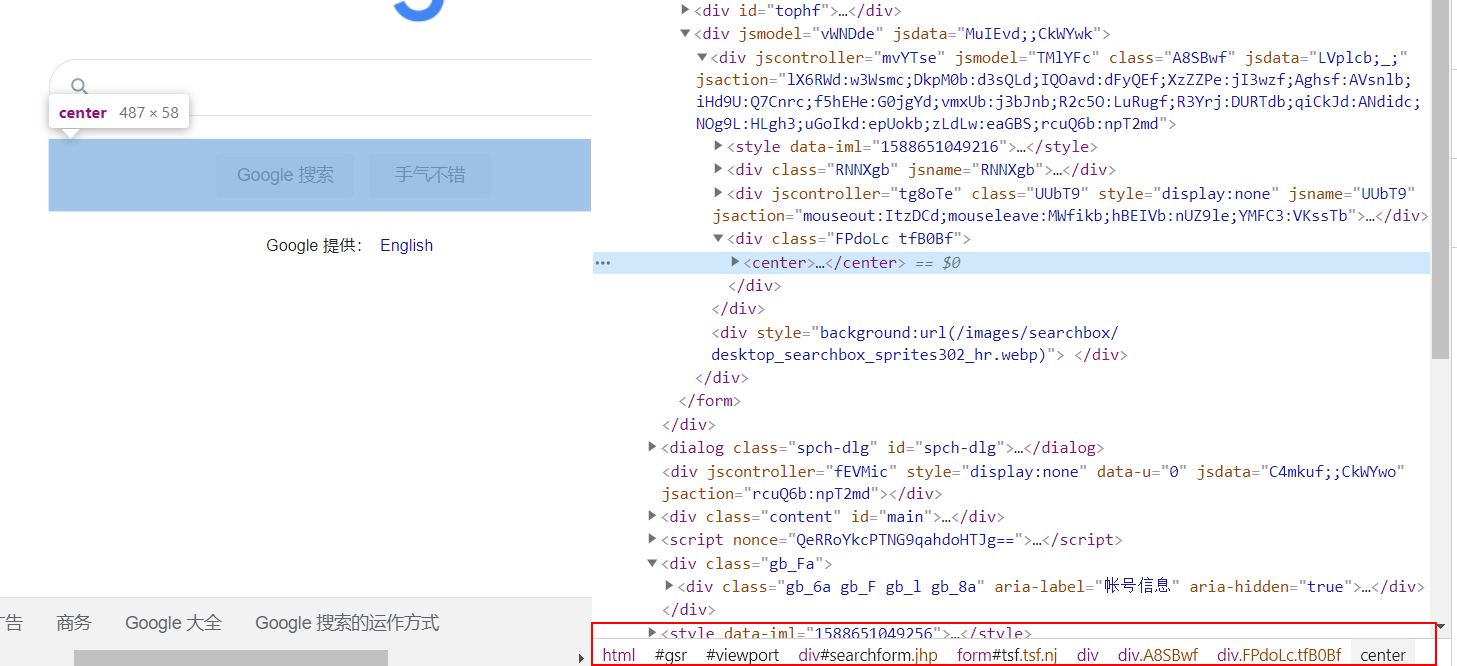Viewport: 1457px width, 666px height.
Task: Open the English language link
Action: coord(406,246)
